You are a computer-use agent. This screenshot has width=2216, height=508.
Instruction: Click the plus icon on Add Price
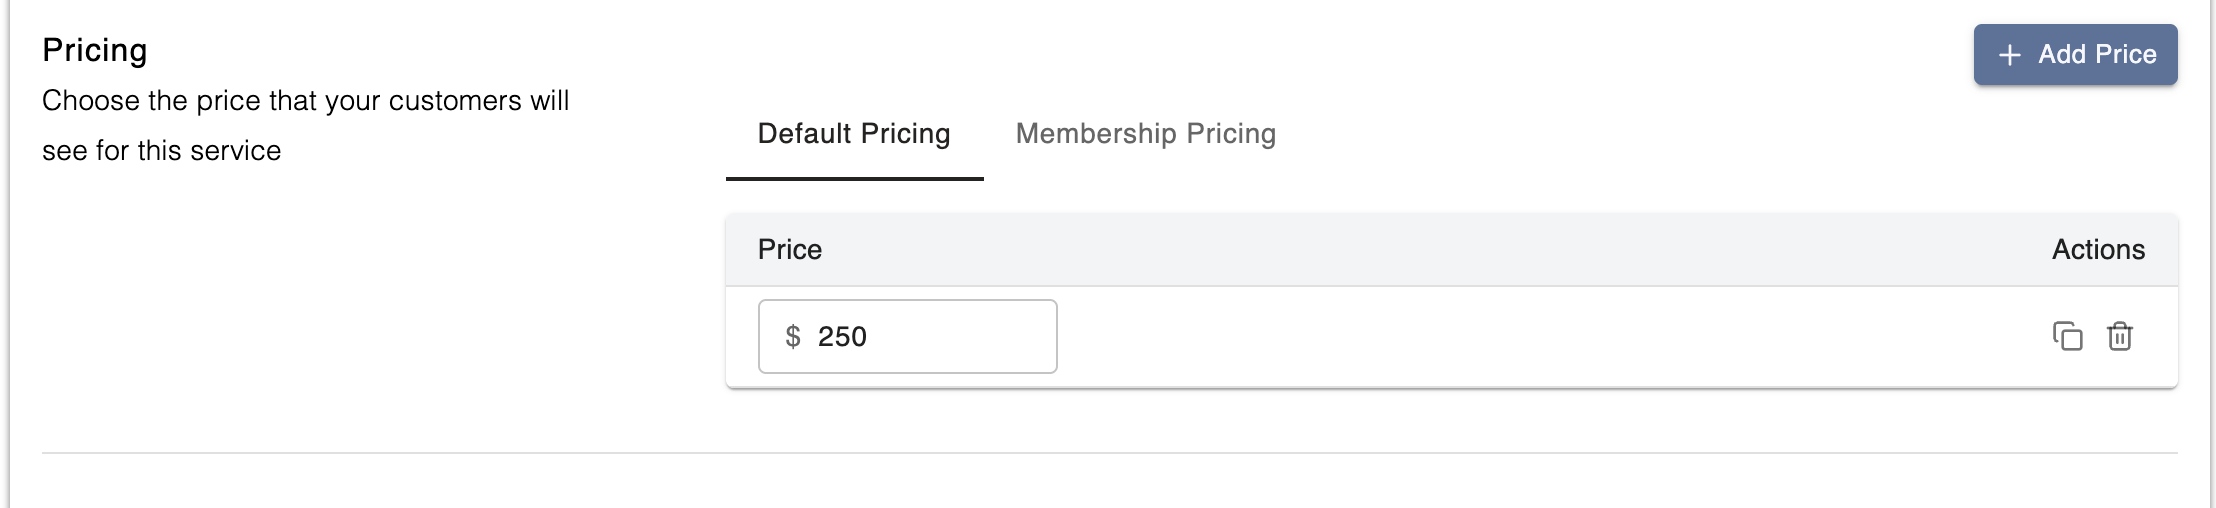pyautogui.click(x=2009, y=55)
